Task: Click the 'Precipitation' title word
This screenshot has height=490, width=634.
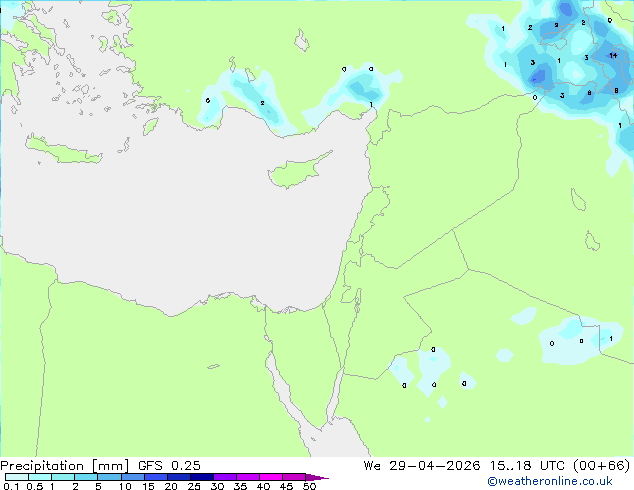Action: [42, 466]
